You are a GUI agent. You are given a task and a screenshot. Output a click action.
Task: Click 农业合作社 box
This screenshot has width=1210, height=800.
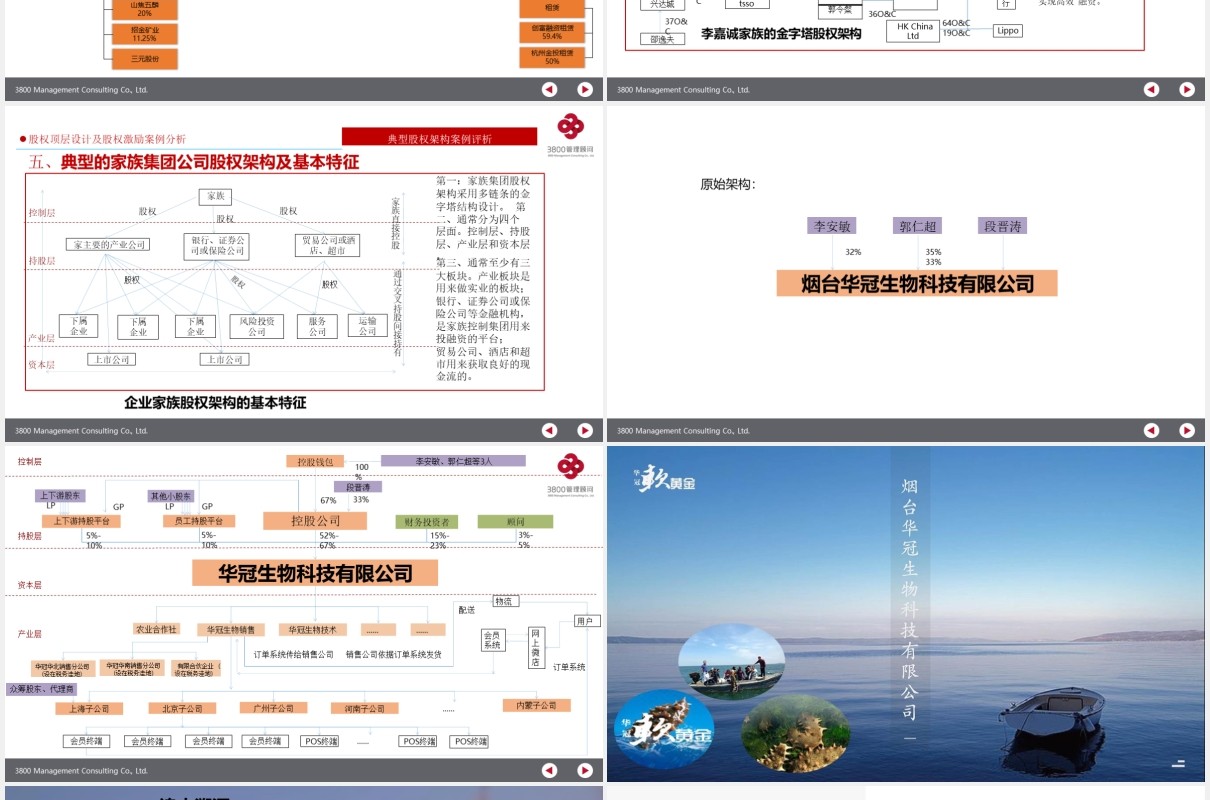(x=156, y=630)
